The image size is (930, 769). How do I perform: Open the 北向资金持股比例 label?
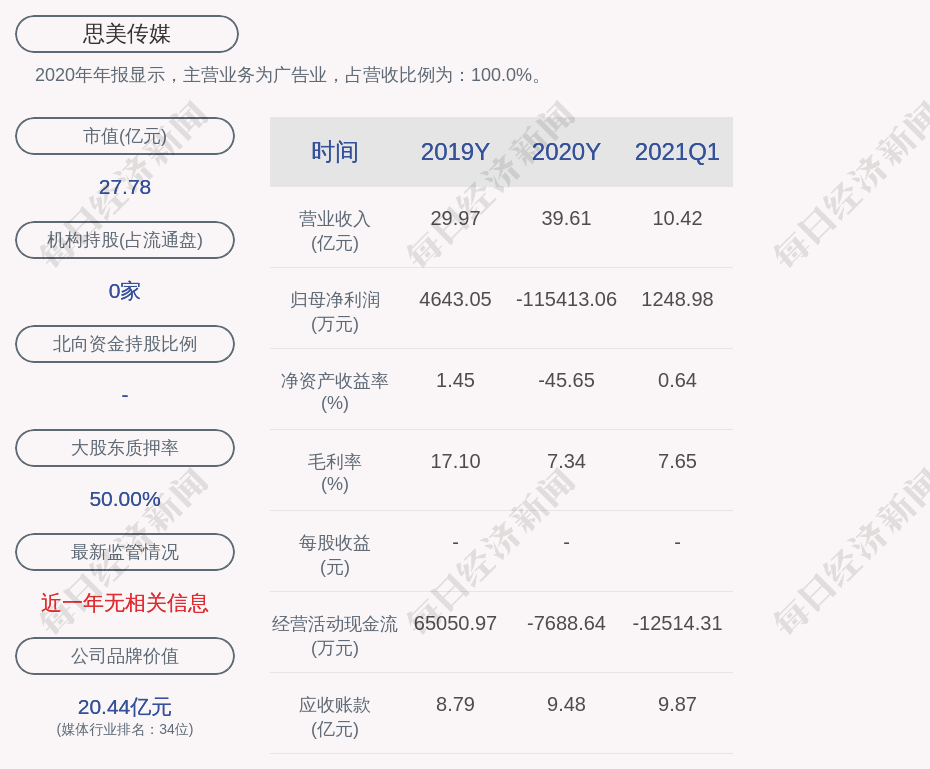point(125,344)
